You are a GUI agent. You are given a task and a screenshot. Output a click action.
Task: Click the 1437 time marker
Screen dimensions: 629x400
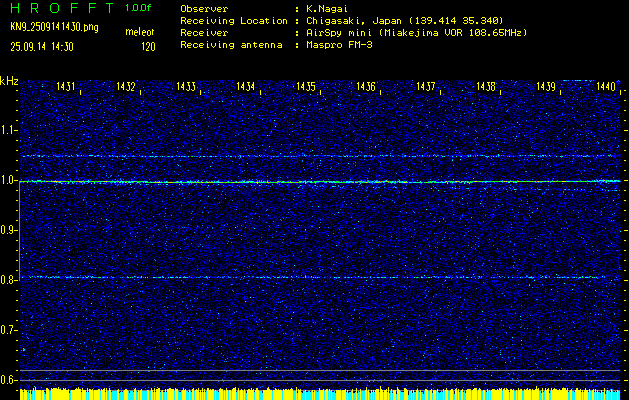tap(426, 86)
